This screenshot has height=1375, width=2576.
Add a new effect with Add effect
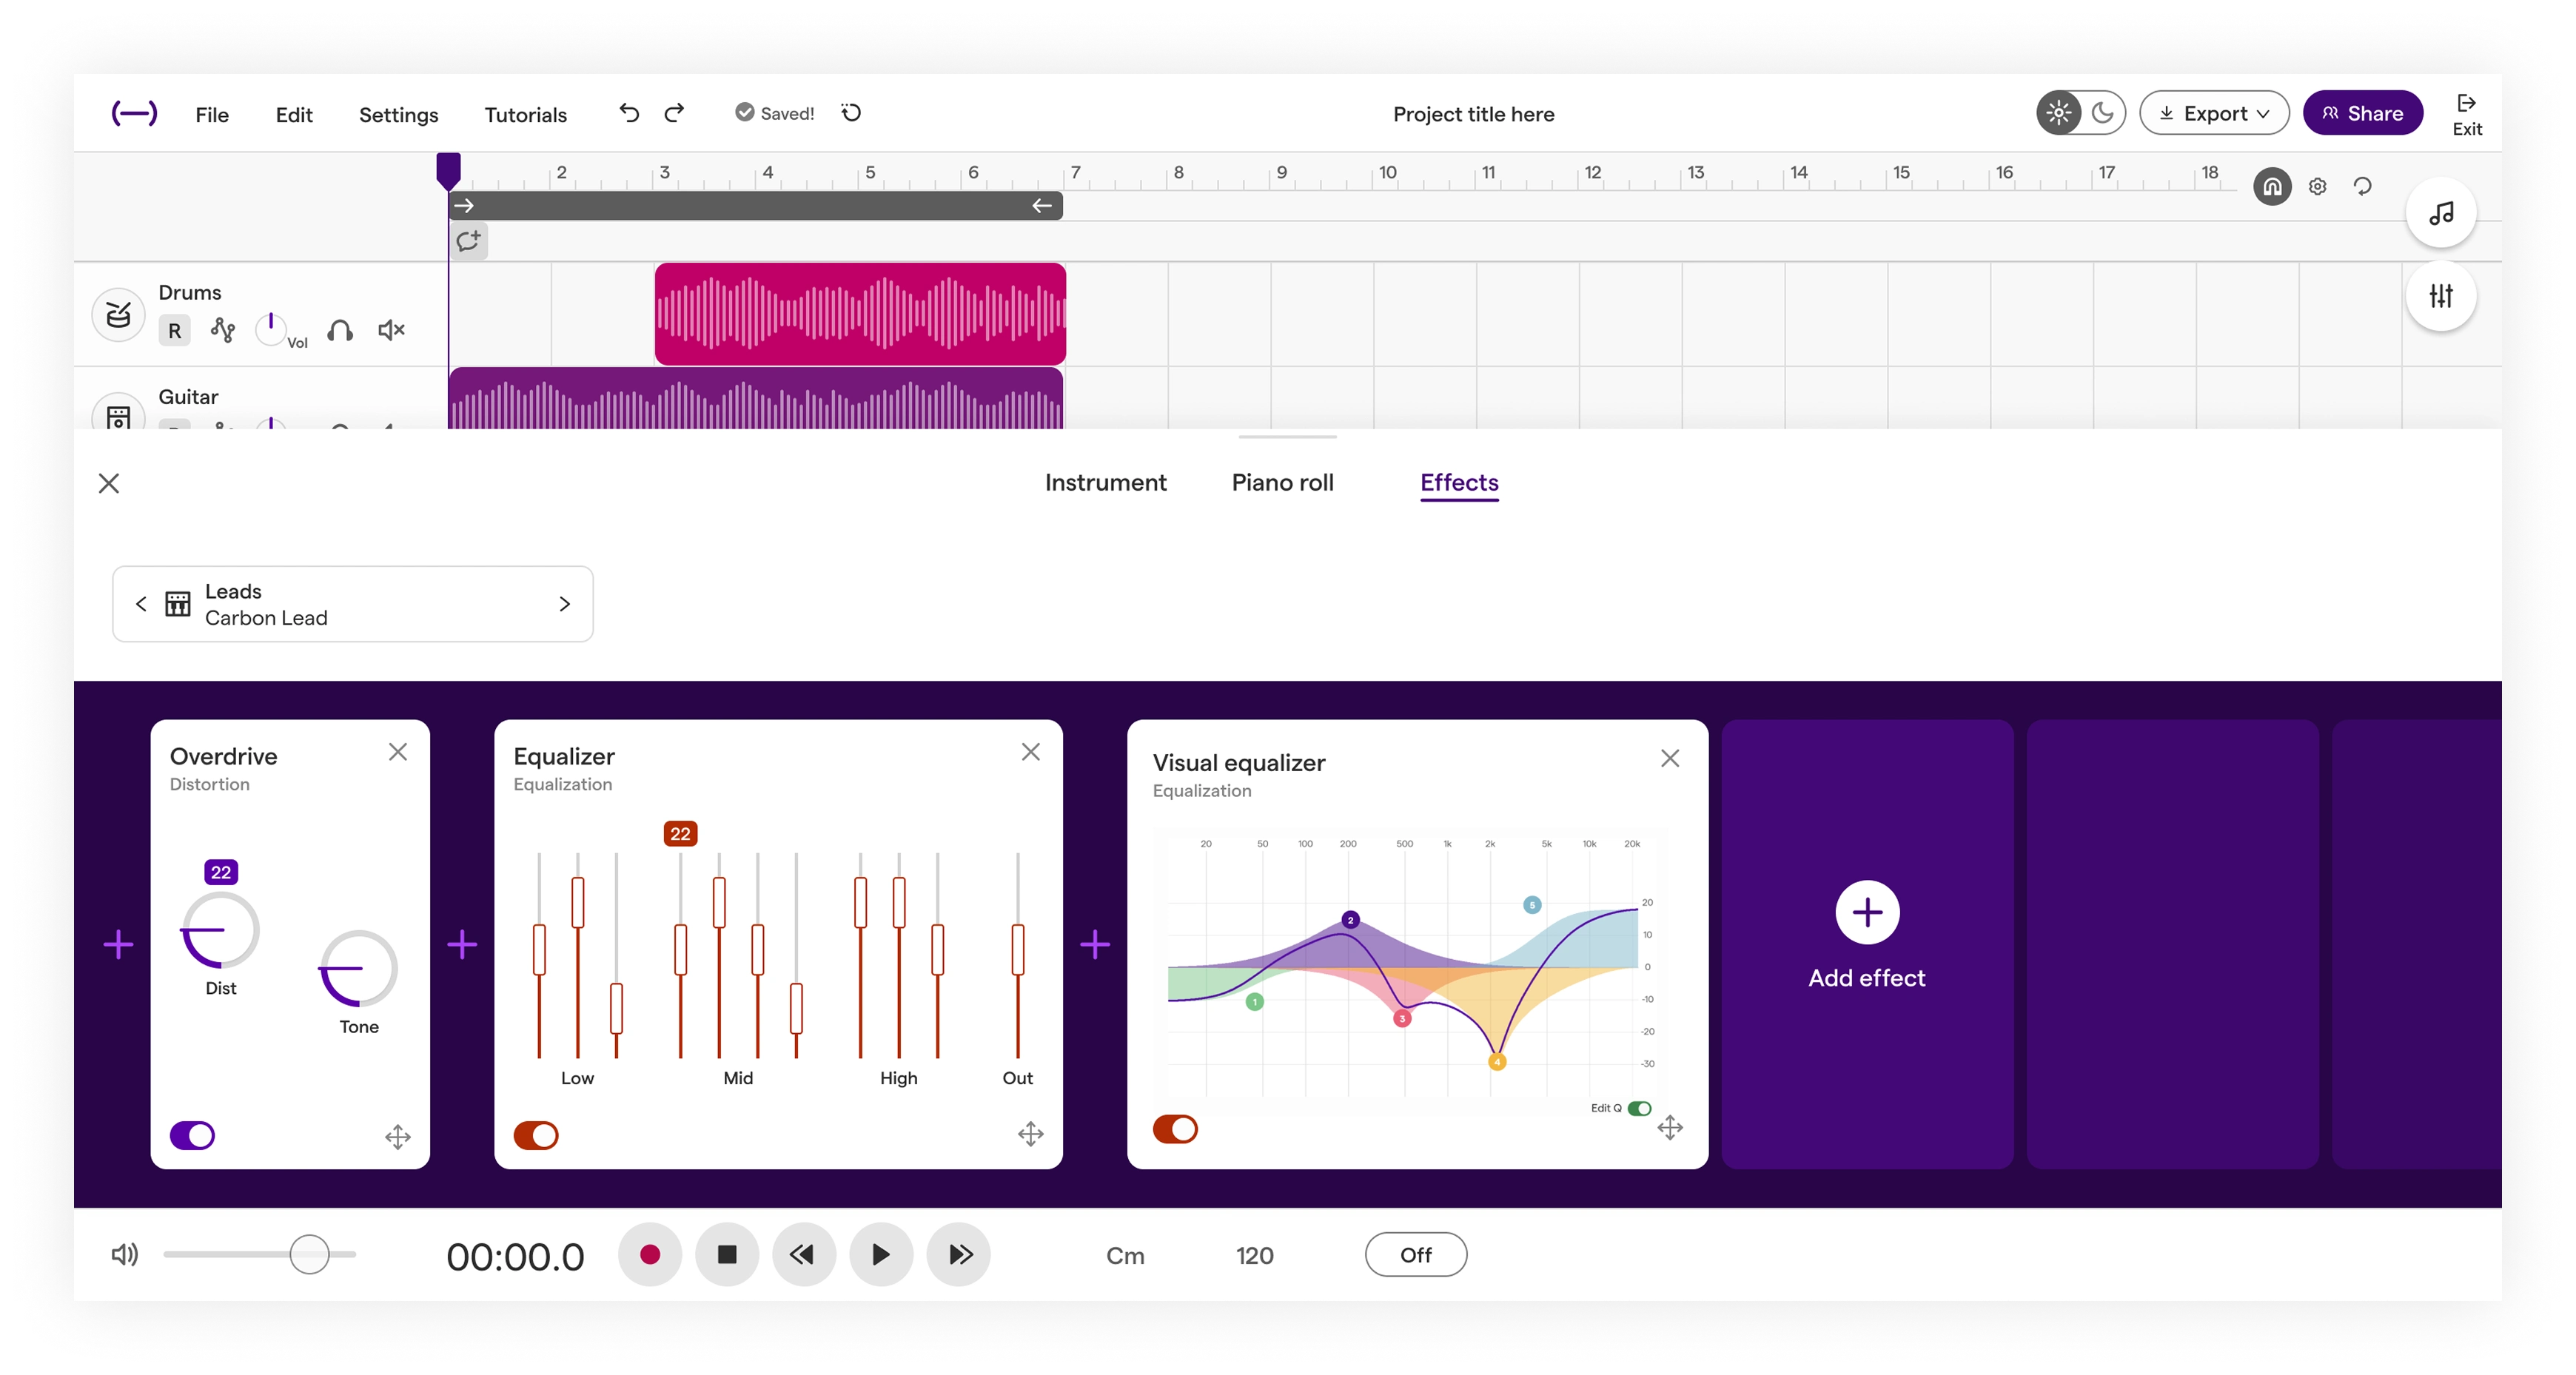tap(1866, 937)
